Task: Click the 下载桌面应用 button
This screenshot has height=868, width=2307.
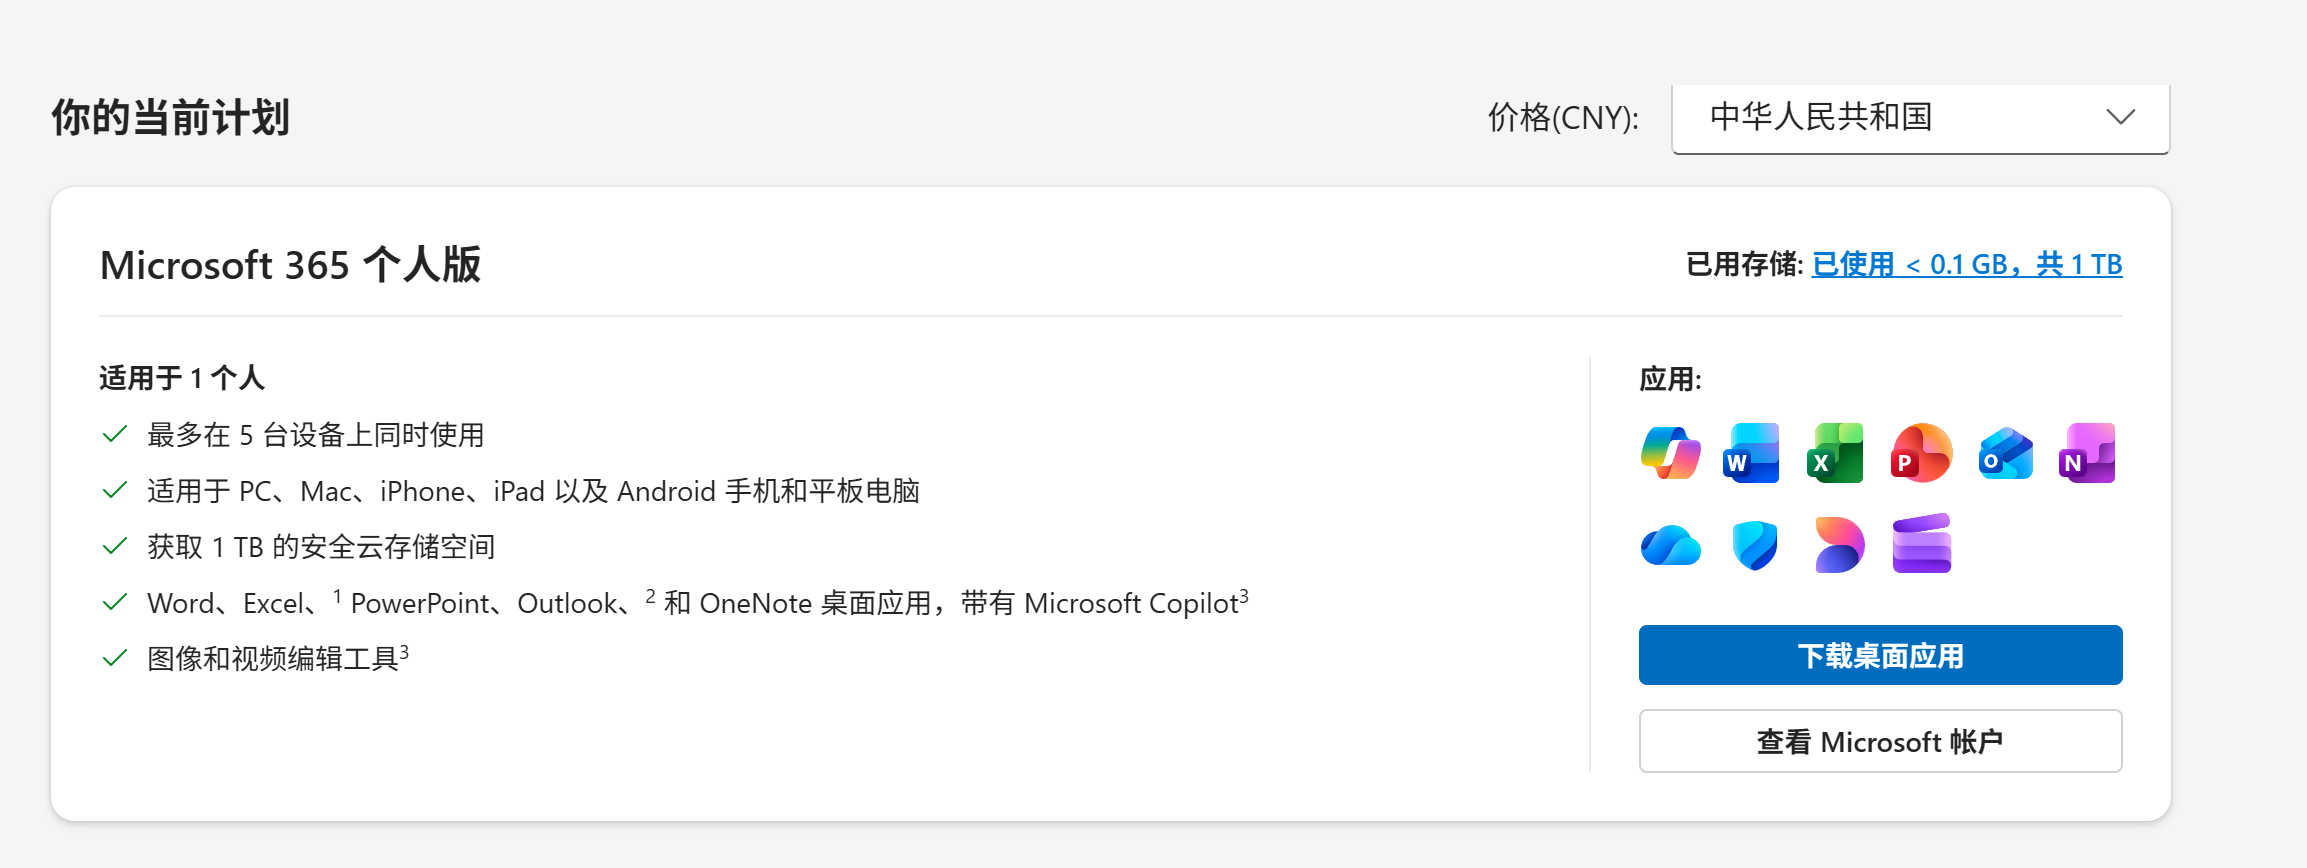Action: click(x=1880, y=655)
